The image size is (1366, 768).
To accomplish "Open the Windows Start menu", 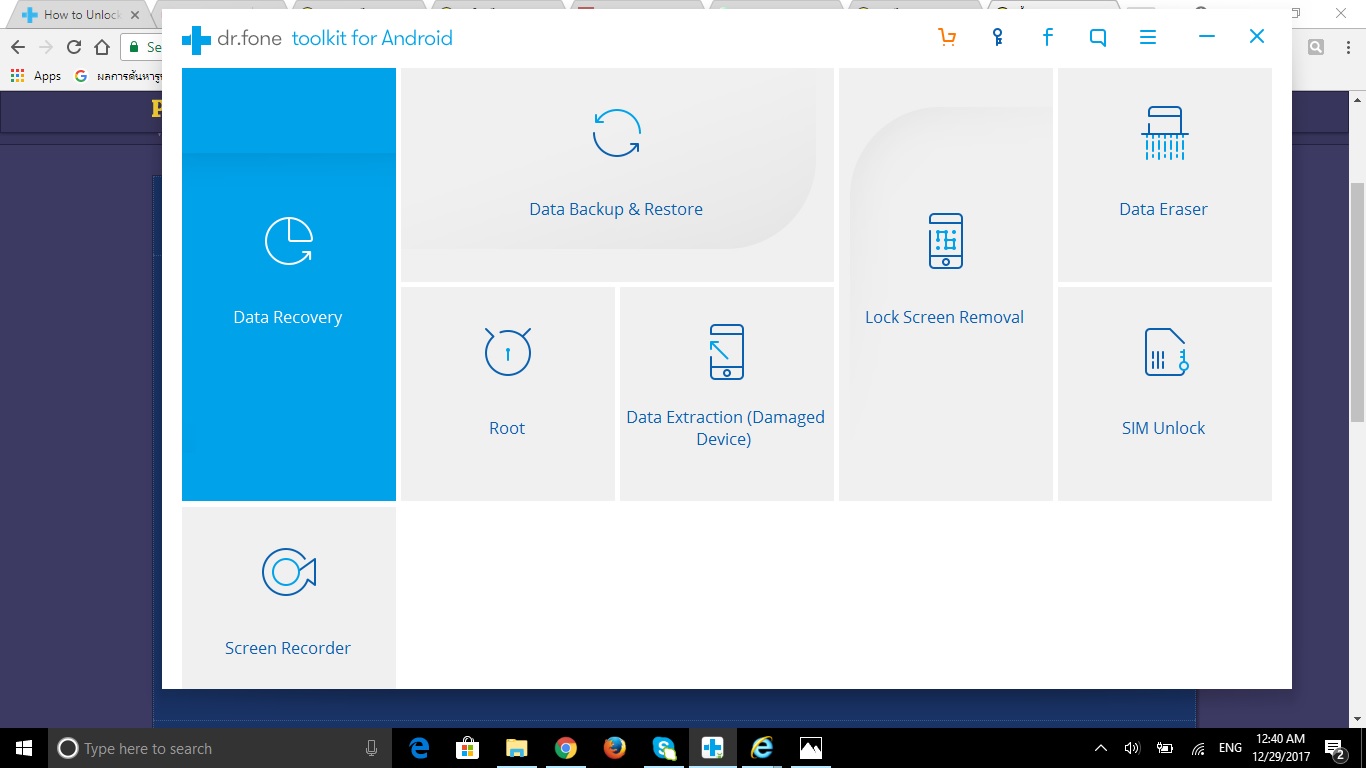I will coord(24,748).
